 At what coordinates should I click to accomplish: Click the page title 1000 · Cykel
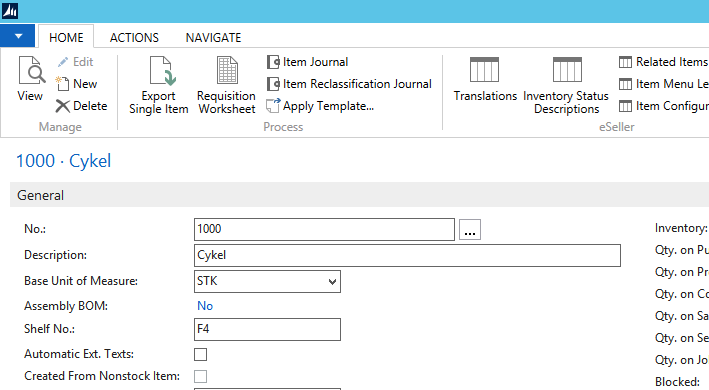[63, 161]
